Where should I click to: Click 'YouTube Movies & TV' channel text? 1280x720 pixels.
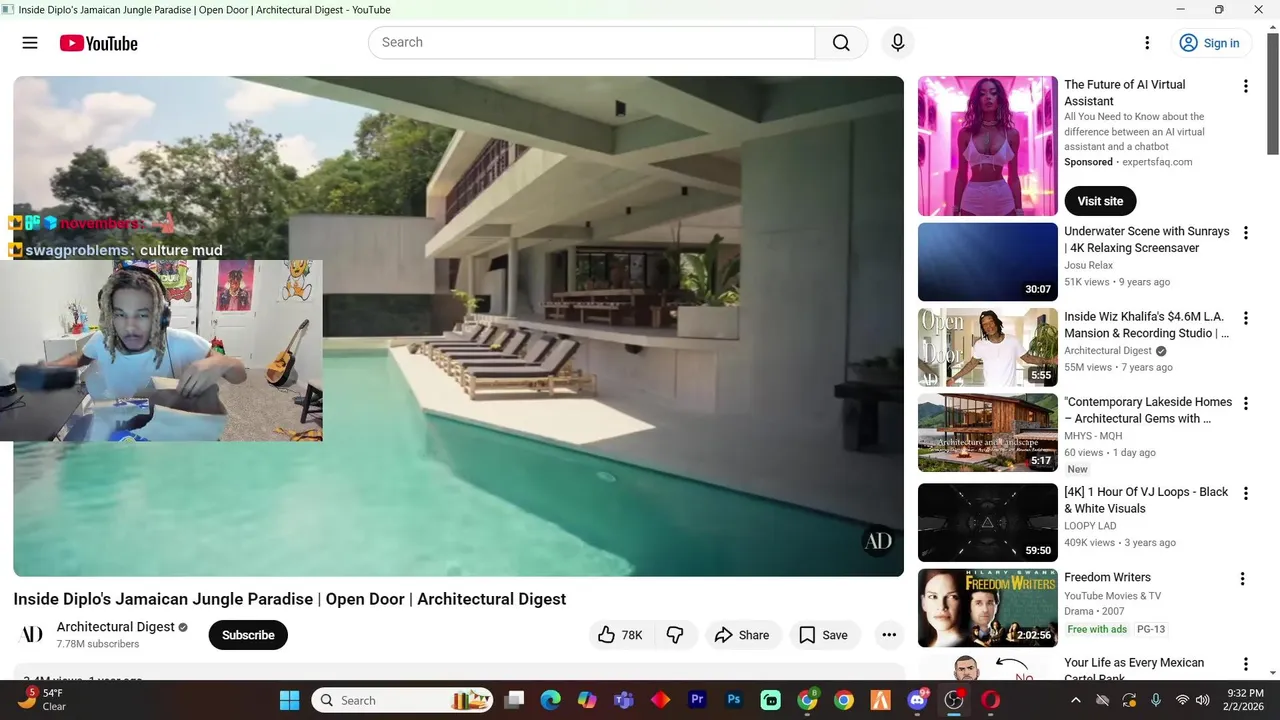pos(1112,596)
